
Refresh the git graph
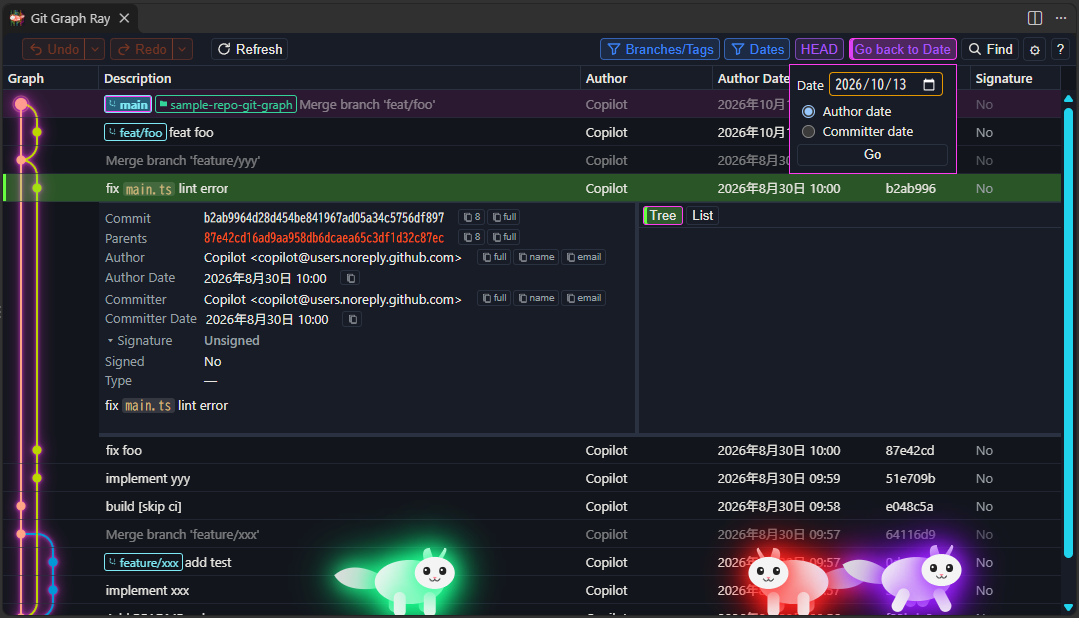(250, 50)
